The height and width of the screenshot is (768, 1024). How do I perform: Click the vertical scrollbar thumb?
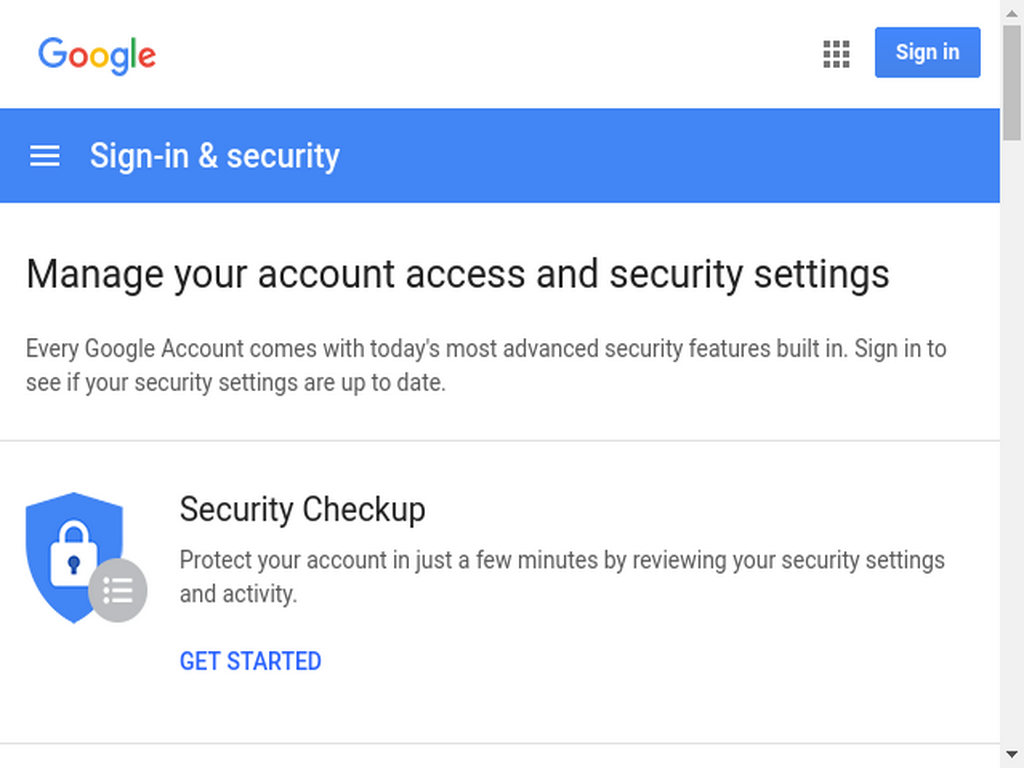pos(1012,82)
